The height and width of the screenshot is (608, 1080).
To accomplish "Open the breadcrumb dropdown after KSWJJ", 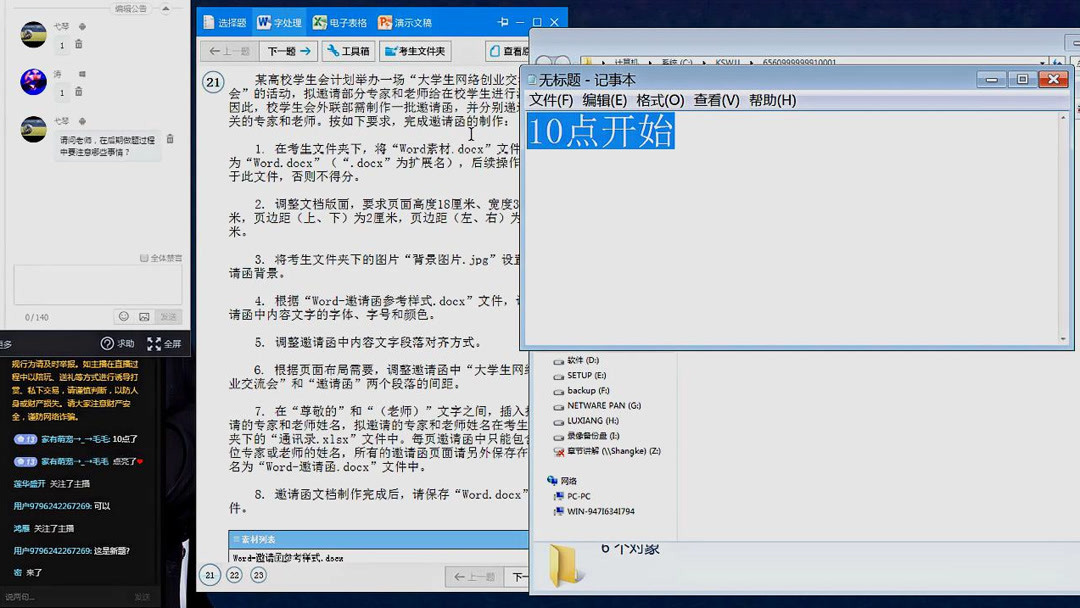I will coord(751,60).
